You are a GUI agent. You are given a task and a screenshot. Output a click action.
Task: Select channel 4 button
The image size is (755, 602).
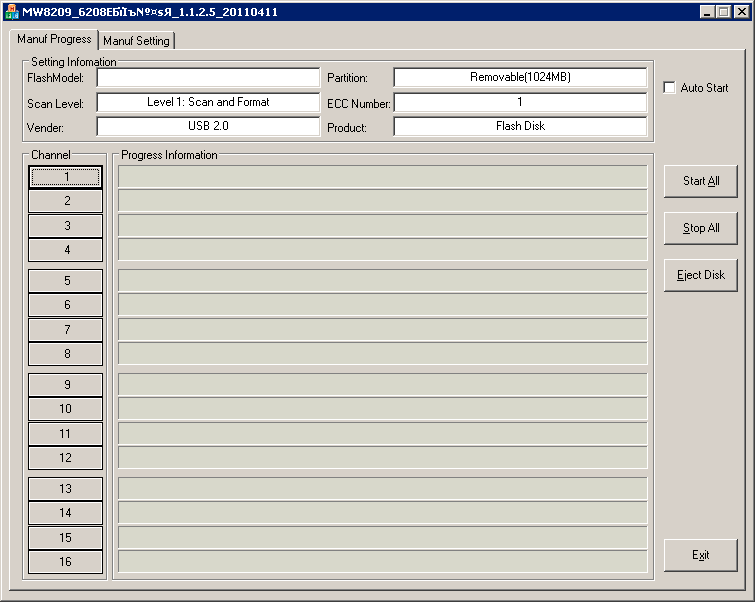click(x=65, y=250)
